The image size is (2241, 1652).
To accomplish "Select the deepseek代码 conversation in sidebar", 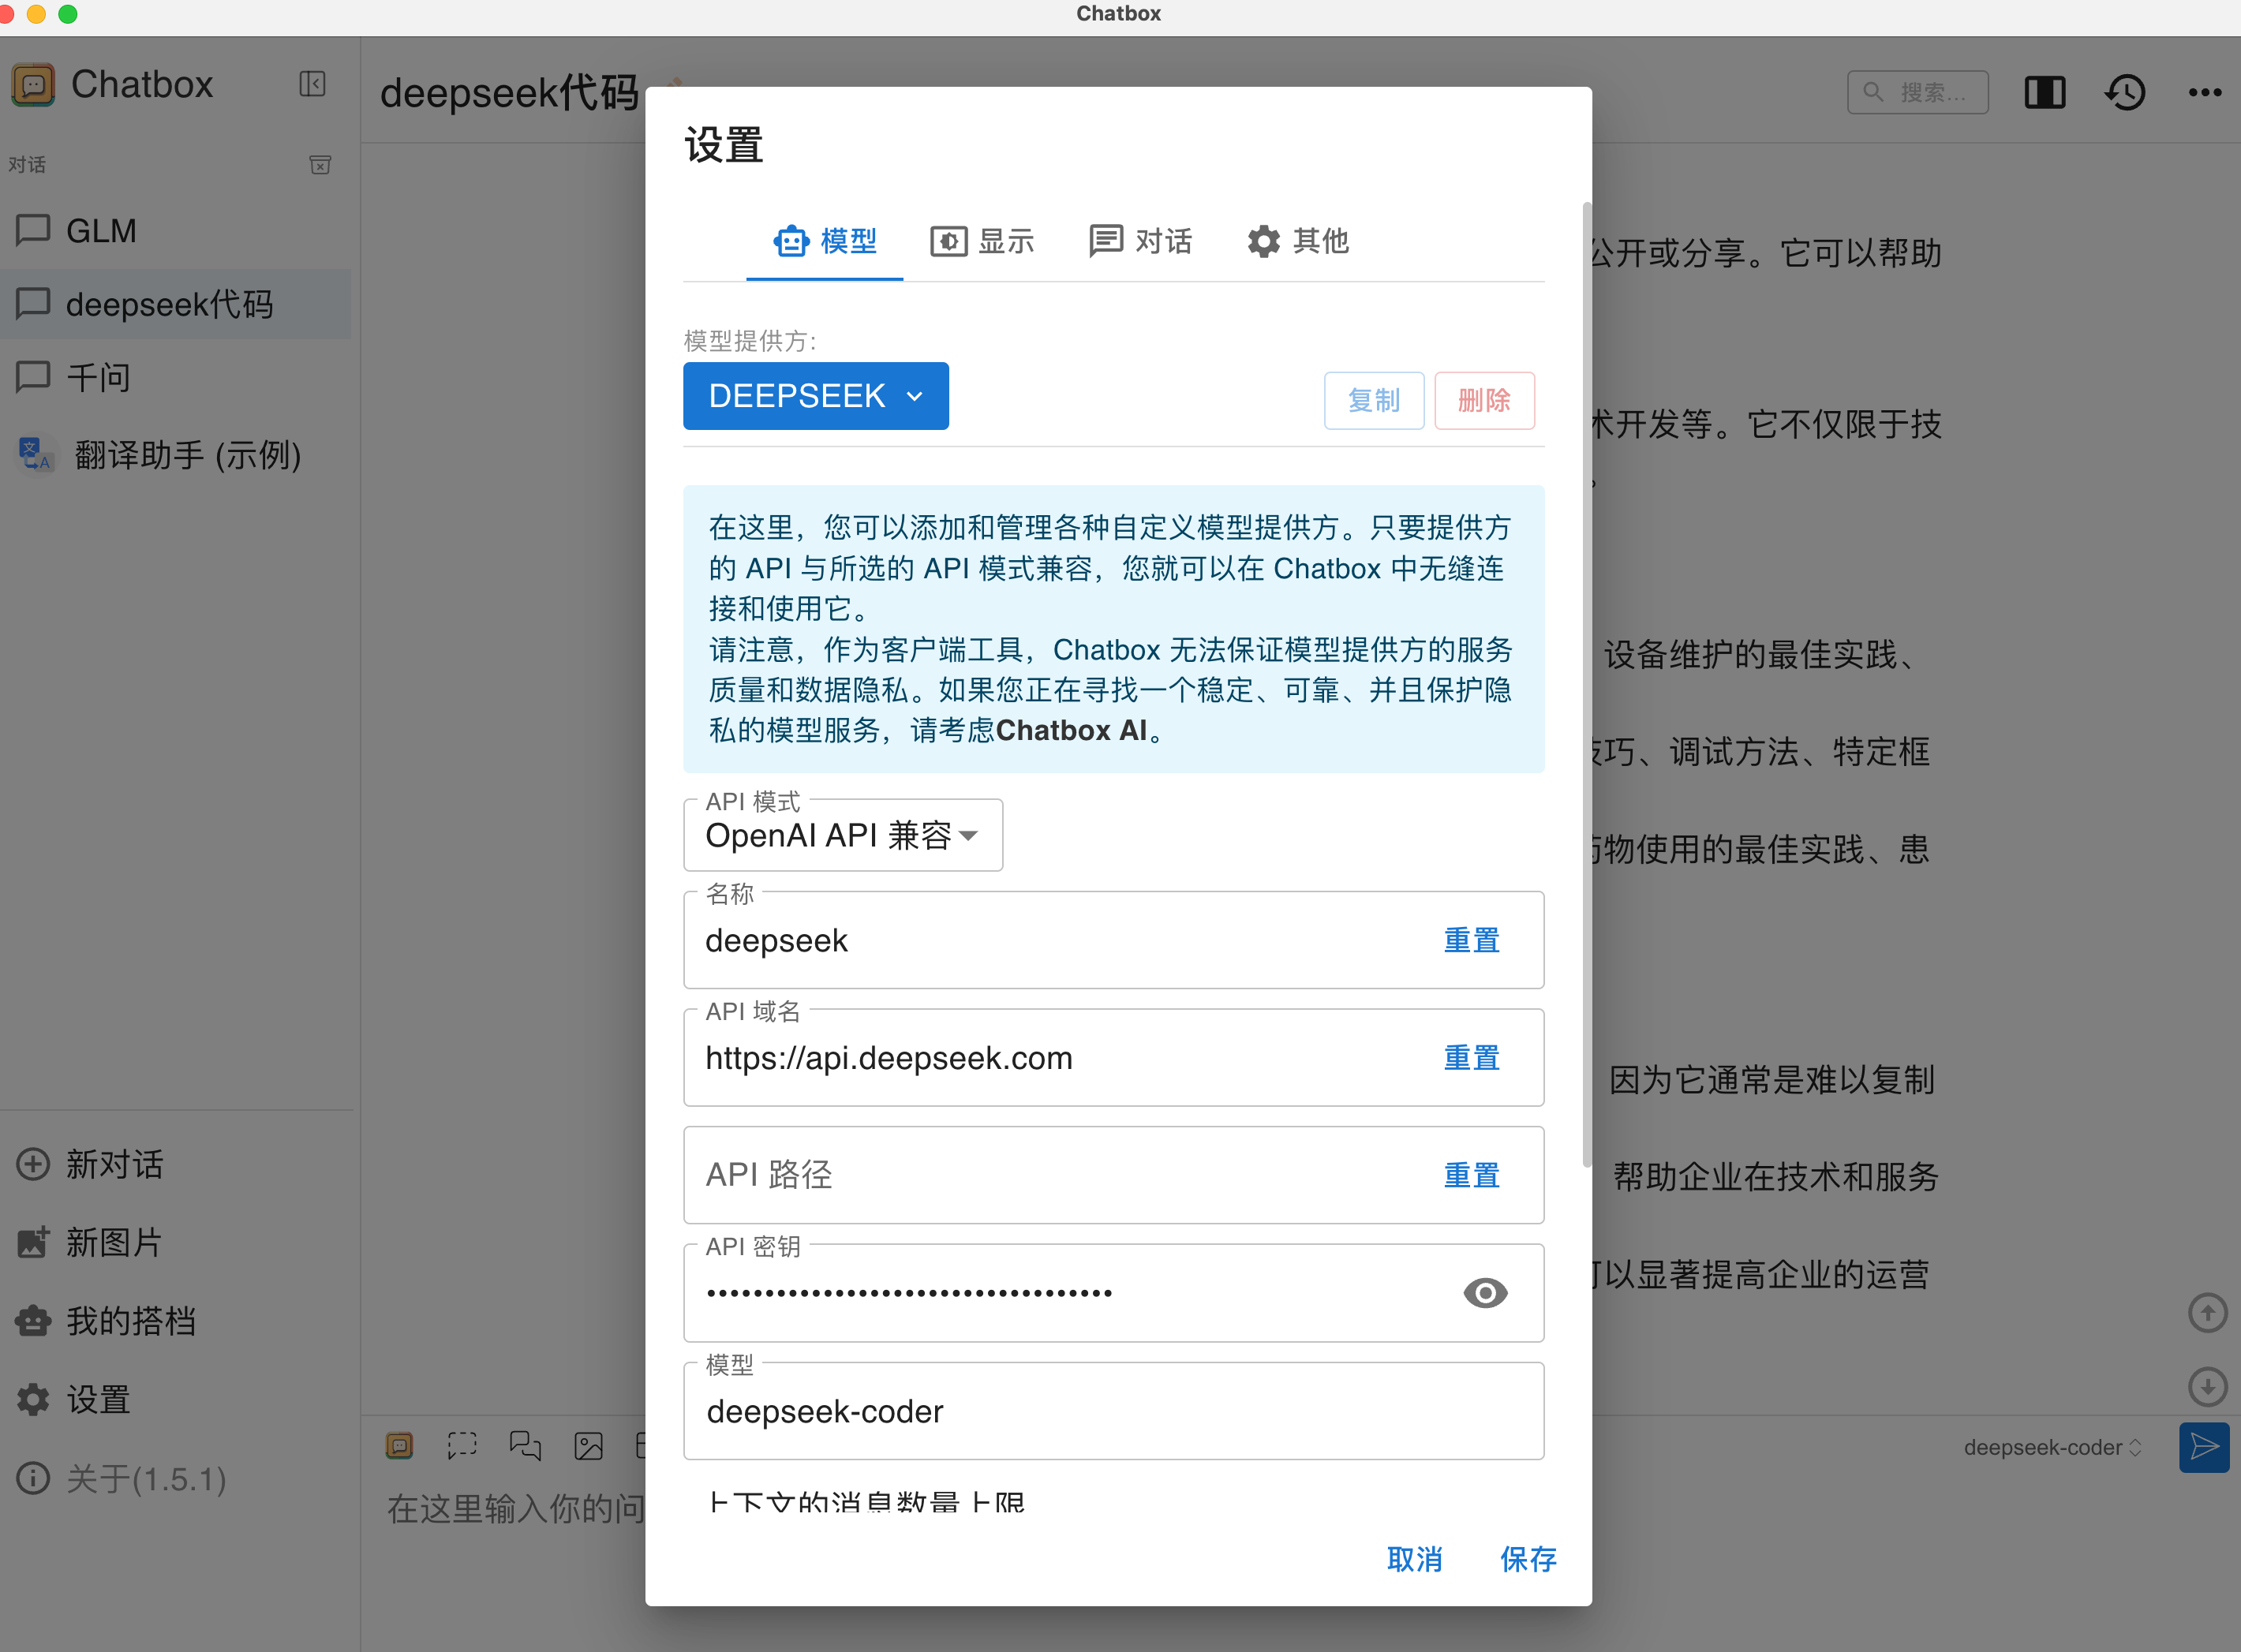I will [176, 304].
